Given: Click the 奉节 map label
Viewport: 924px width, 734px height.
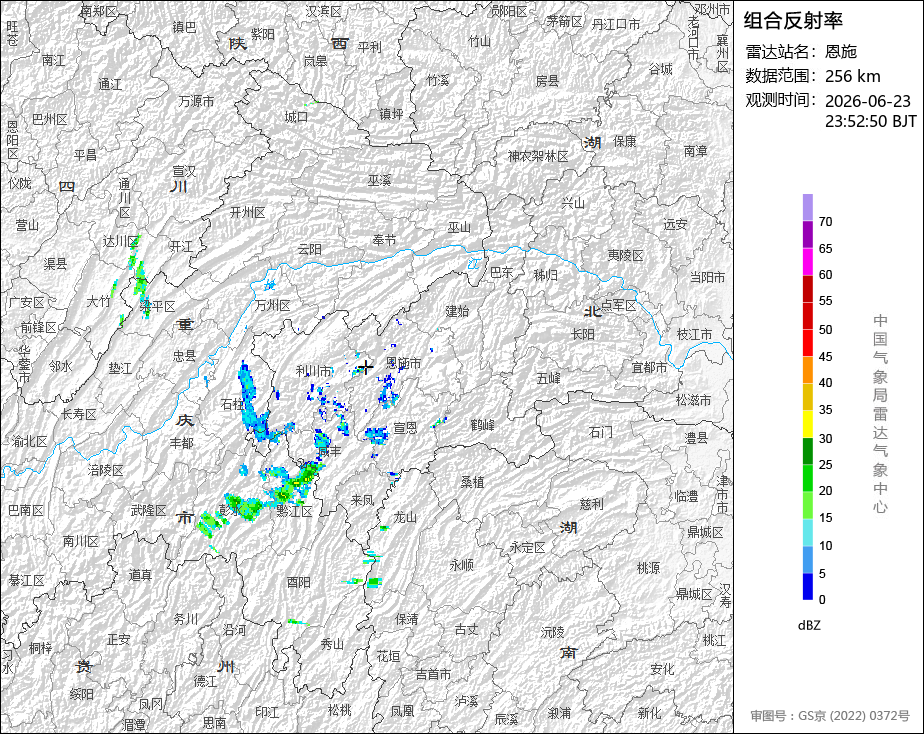Looking at the screenshot, I should [385, 240].
